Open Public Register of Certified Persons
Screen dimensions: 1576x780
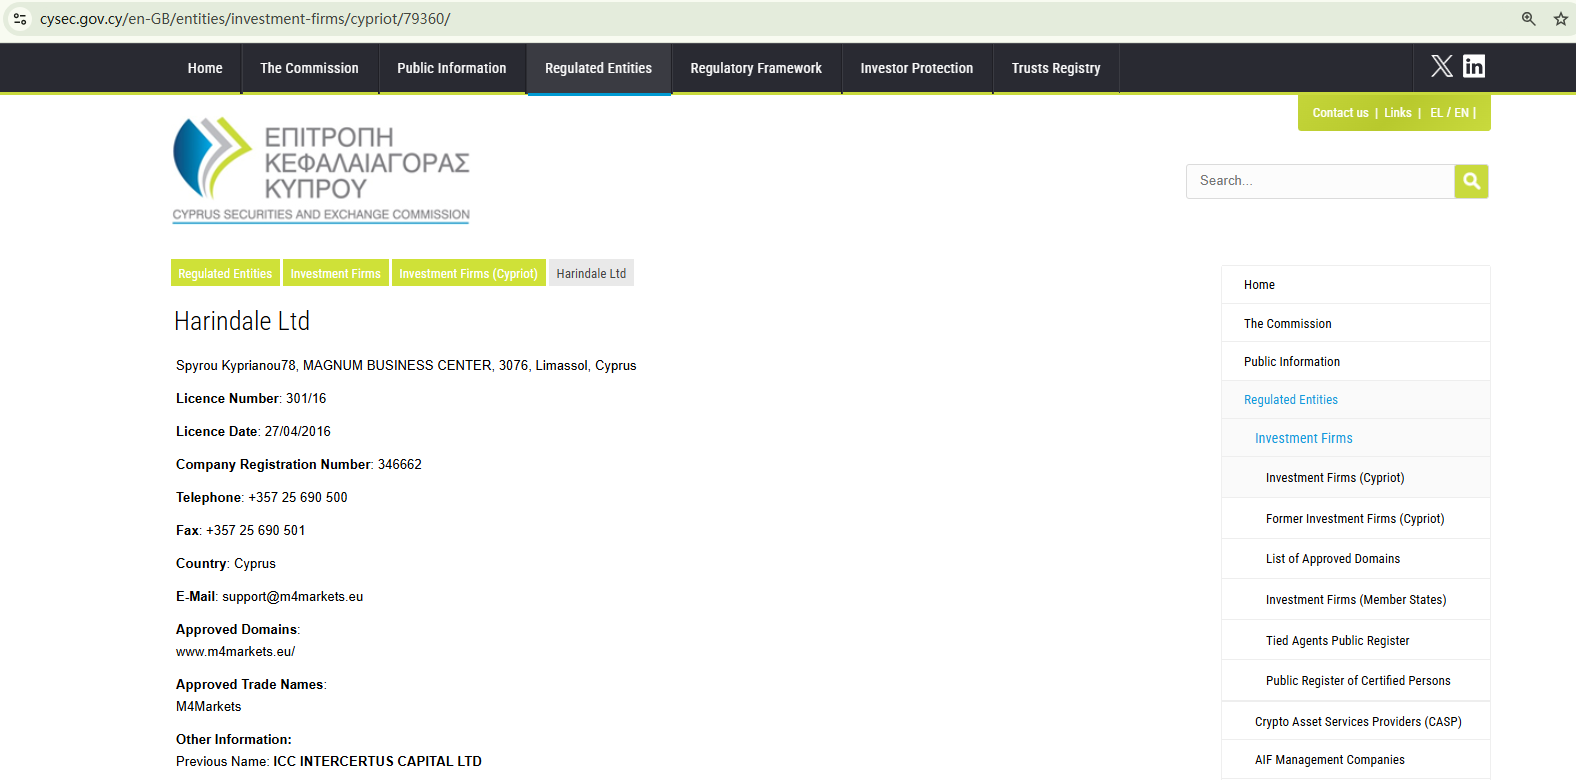pos(1356,680)
